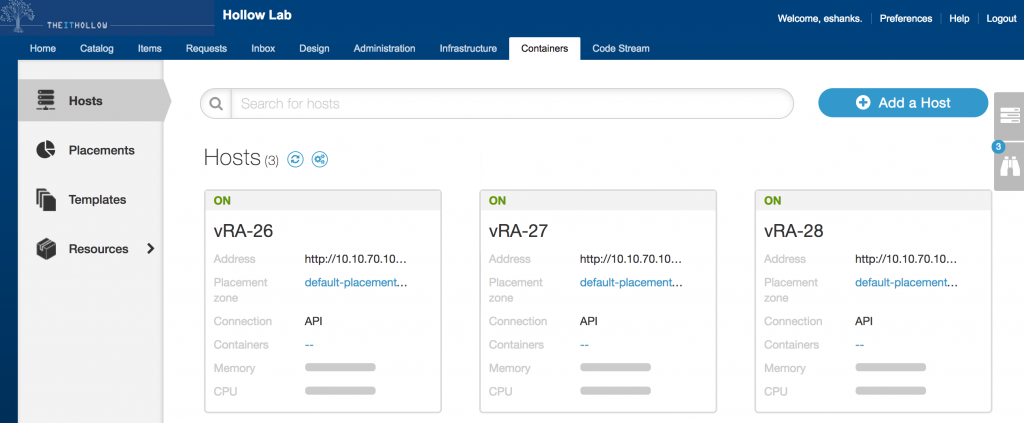Expand the Resources submenu arrow

click(x=151, y=249)
